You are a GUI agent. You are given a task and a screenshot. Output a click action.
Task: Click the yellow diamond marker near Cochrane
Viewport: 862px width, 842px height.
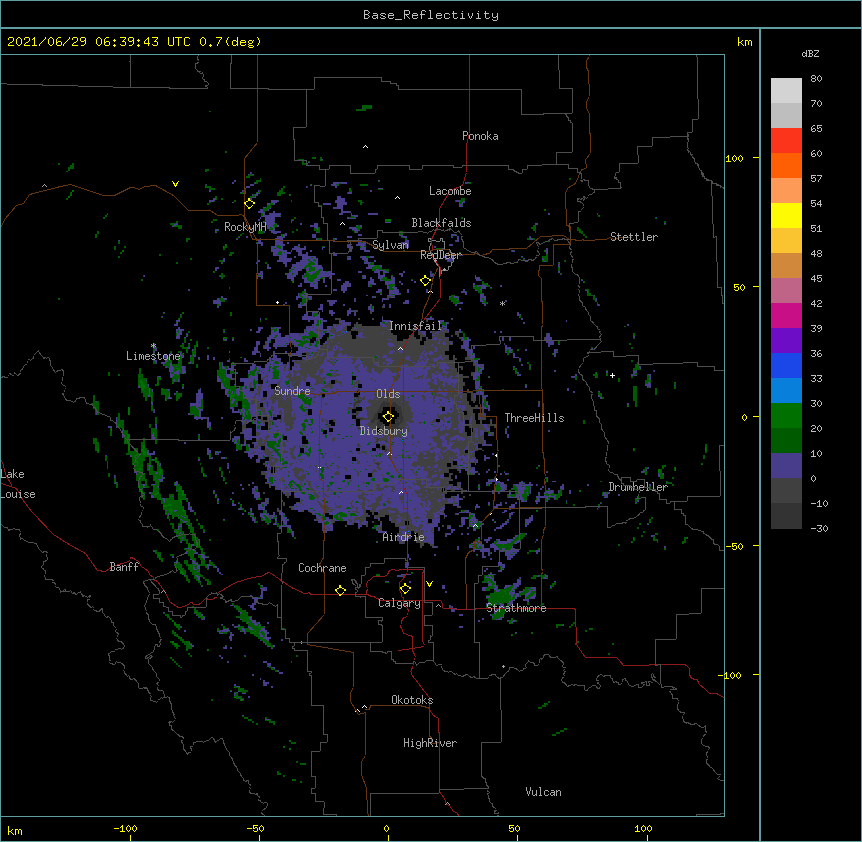pyautogui.click(x=340, y=590)
